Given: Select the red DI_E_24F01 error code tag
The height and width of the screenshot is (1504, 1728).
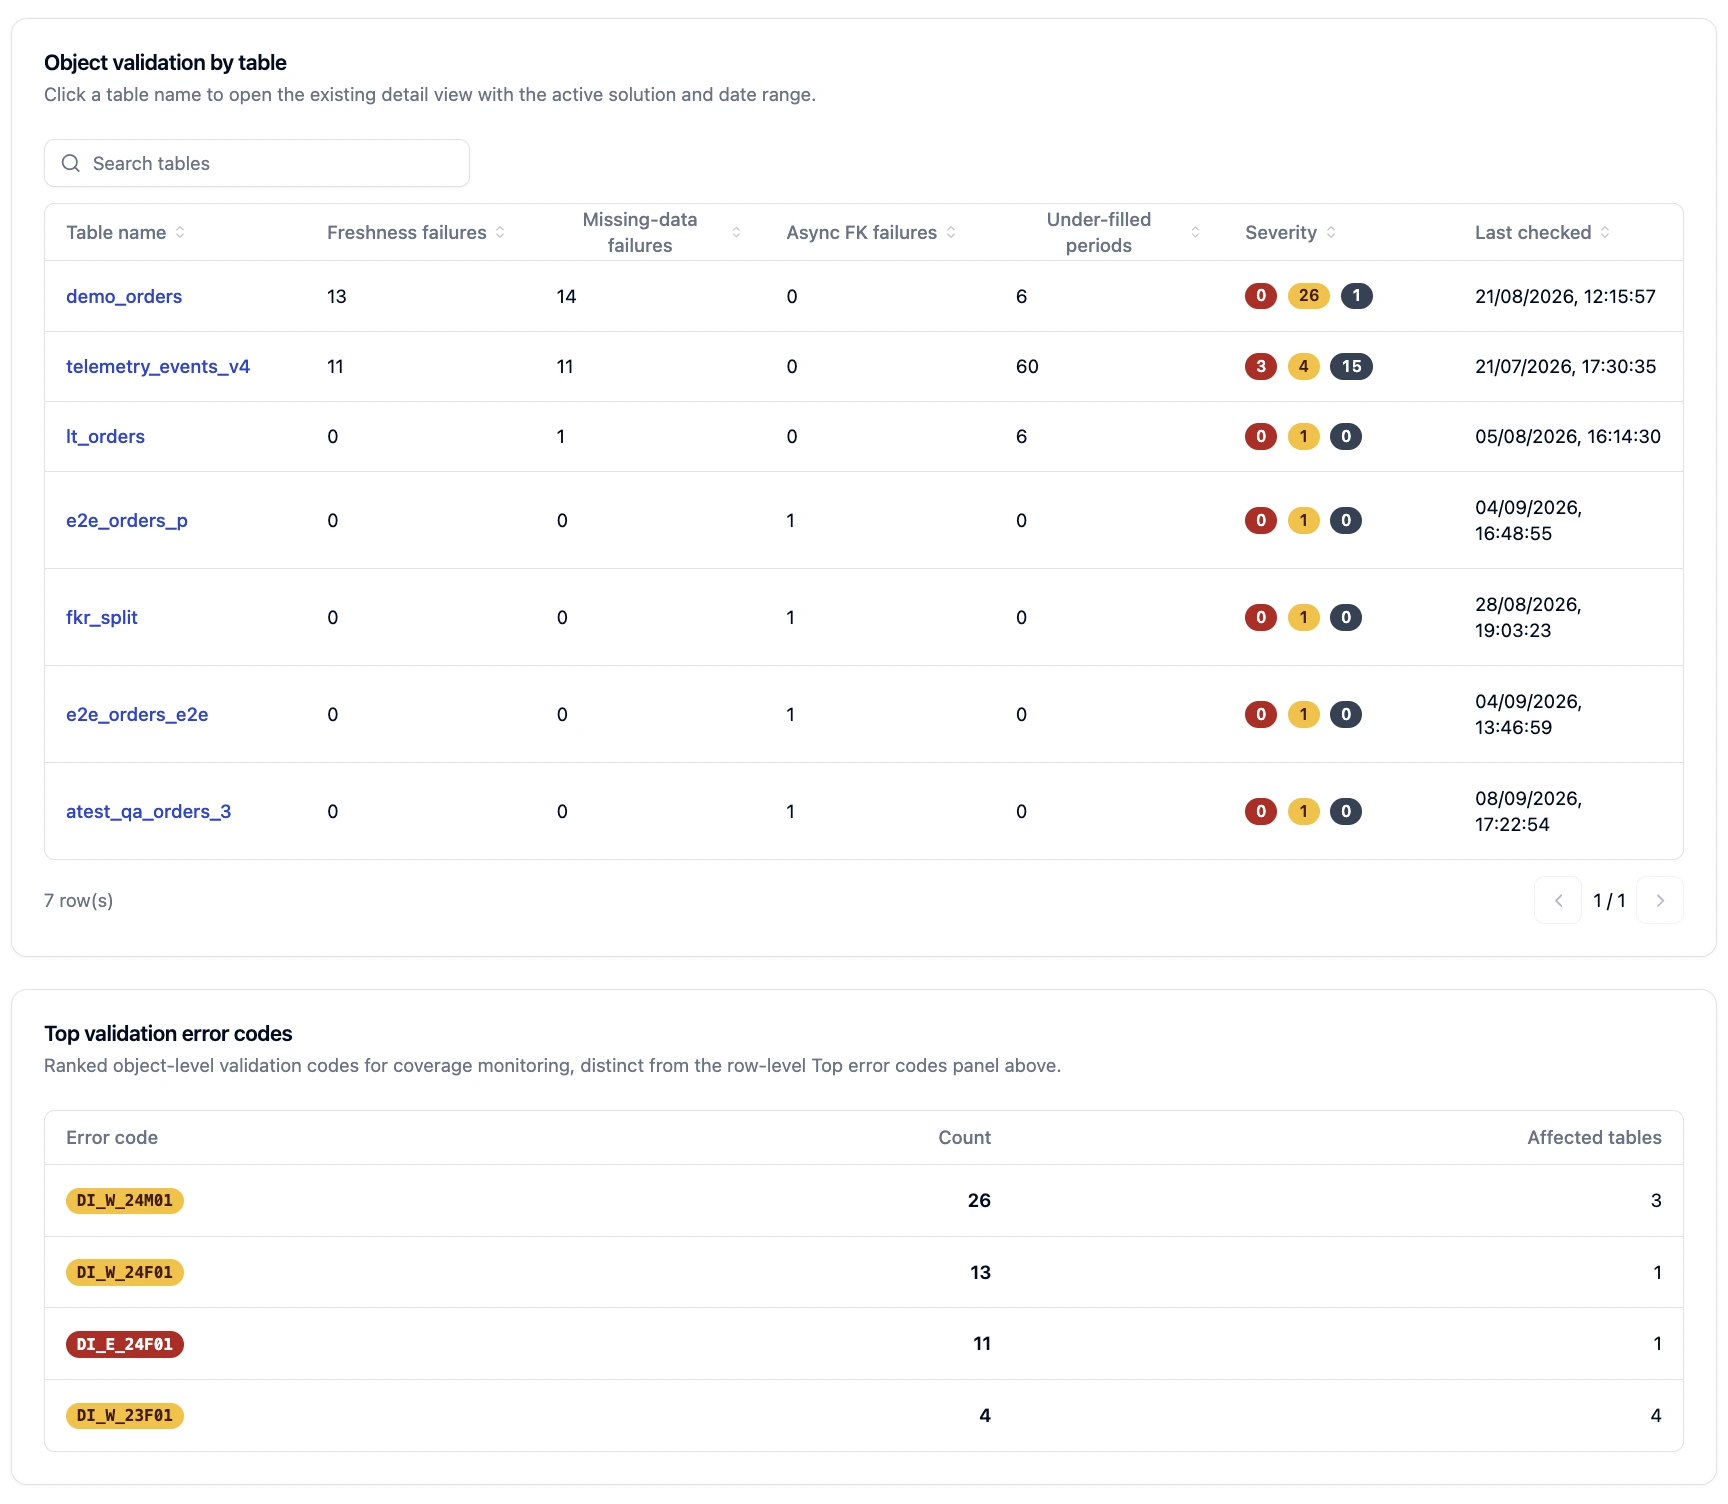Looking at the screenshot, I should pos(125,1344).
